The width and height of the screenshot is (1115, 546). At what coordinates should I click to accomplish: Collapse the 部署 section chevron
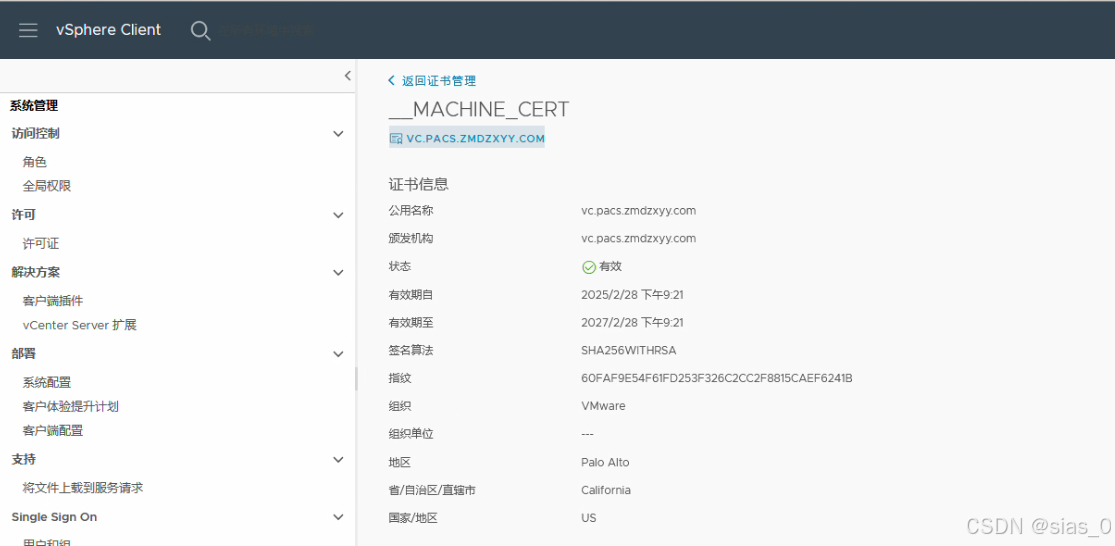(338, 354)
